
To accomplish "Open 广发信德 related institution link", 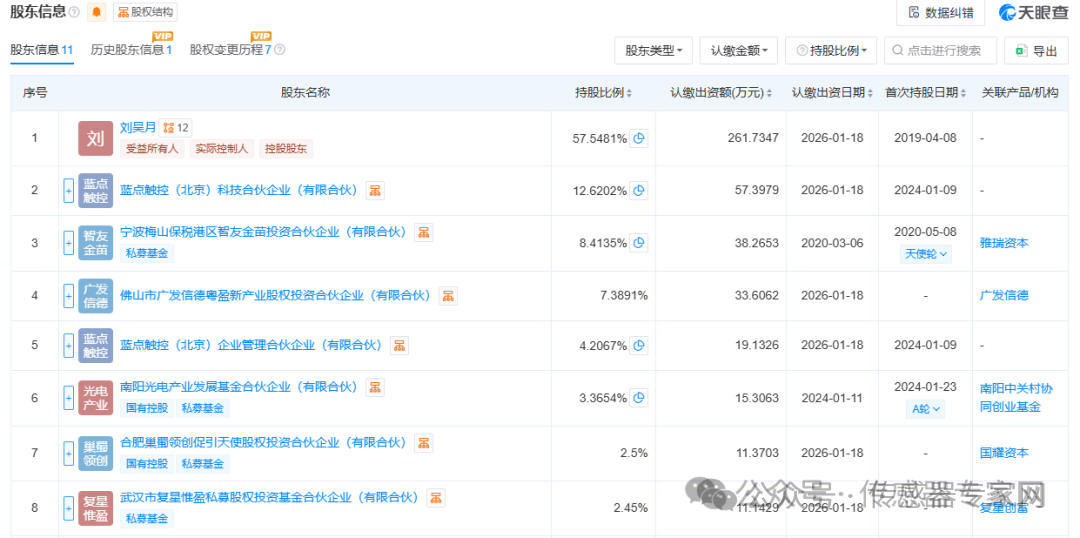I will [1004, 296].
